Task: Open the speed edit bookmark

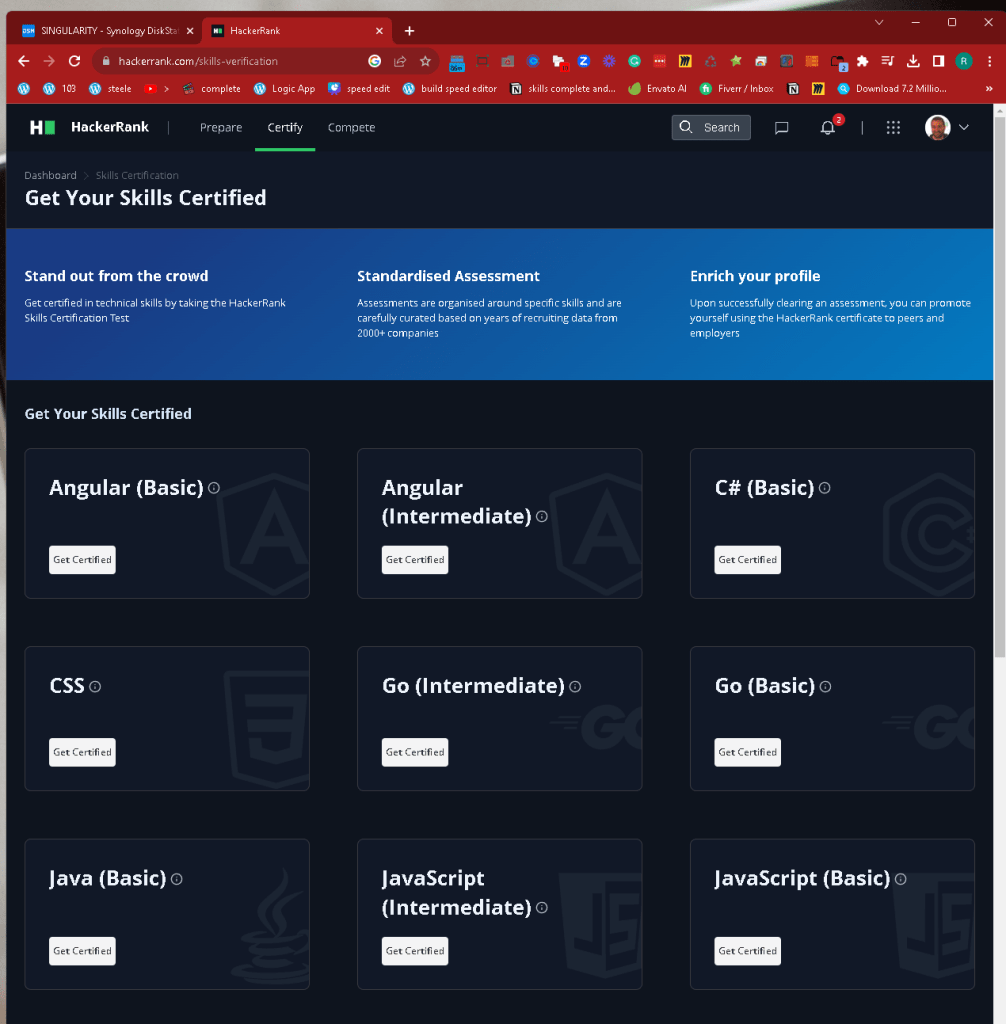Action: click(359, 89)
